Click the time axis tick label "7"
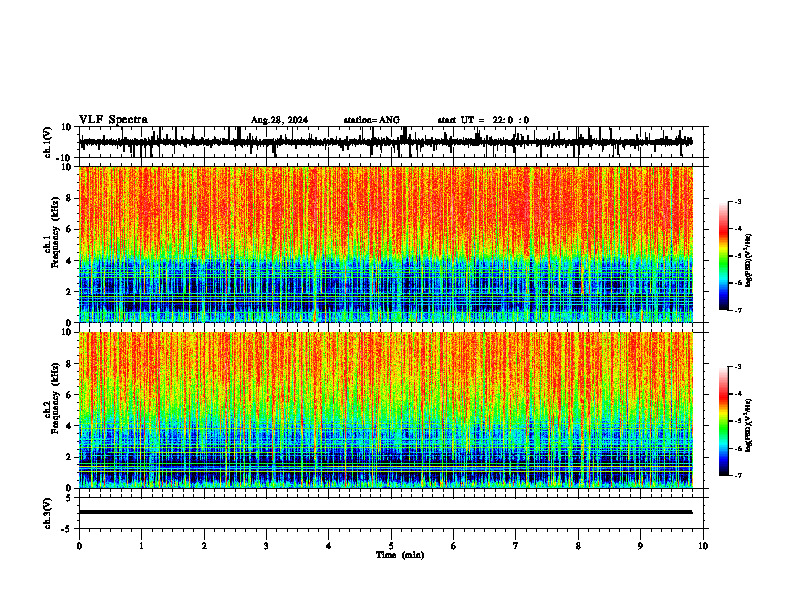This screenshot has height=612, width=792. coord(516,546)
